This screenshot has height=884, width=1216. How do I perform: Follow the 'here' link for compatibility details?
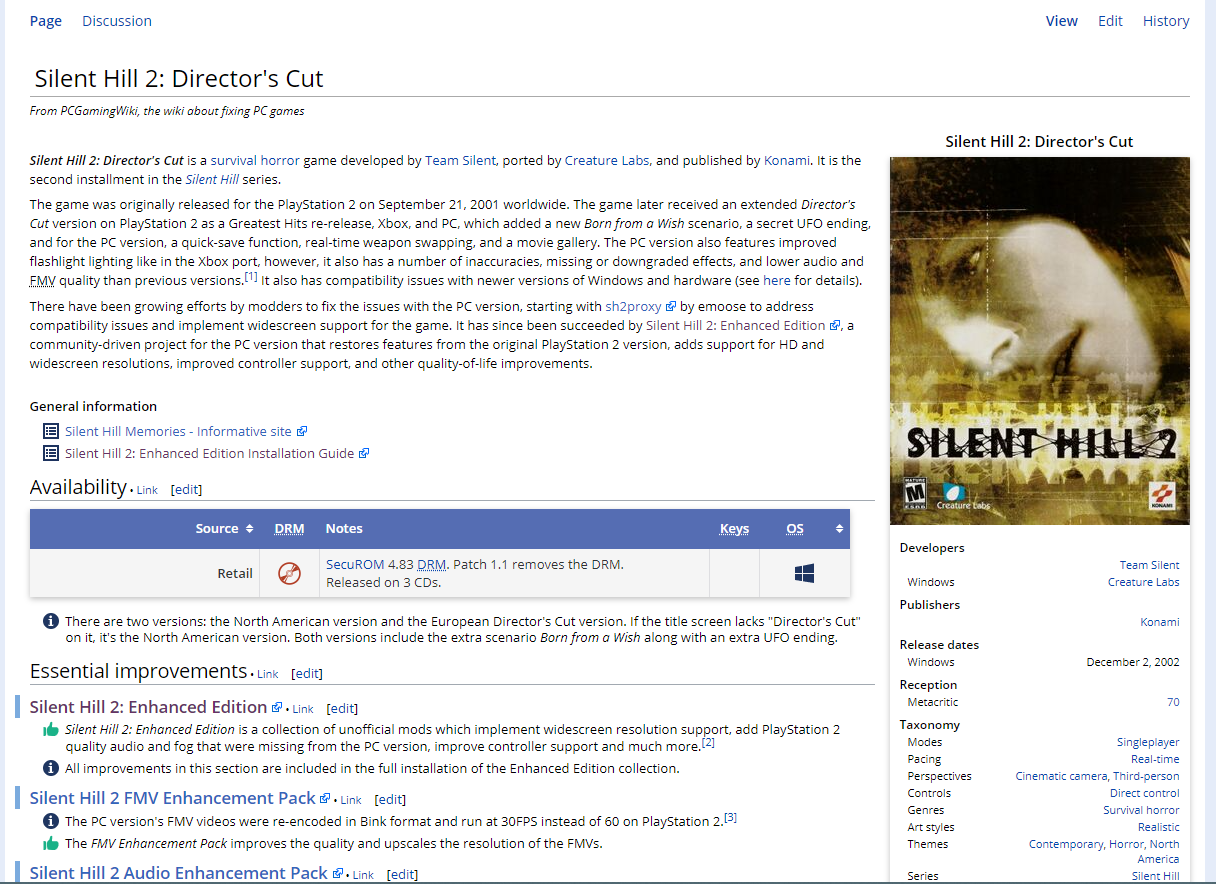pyautogui.click(x=776, y=281)
